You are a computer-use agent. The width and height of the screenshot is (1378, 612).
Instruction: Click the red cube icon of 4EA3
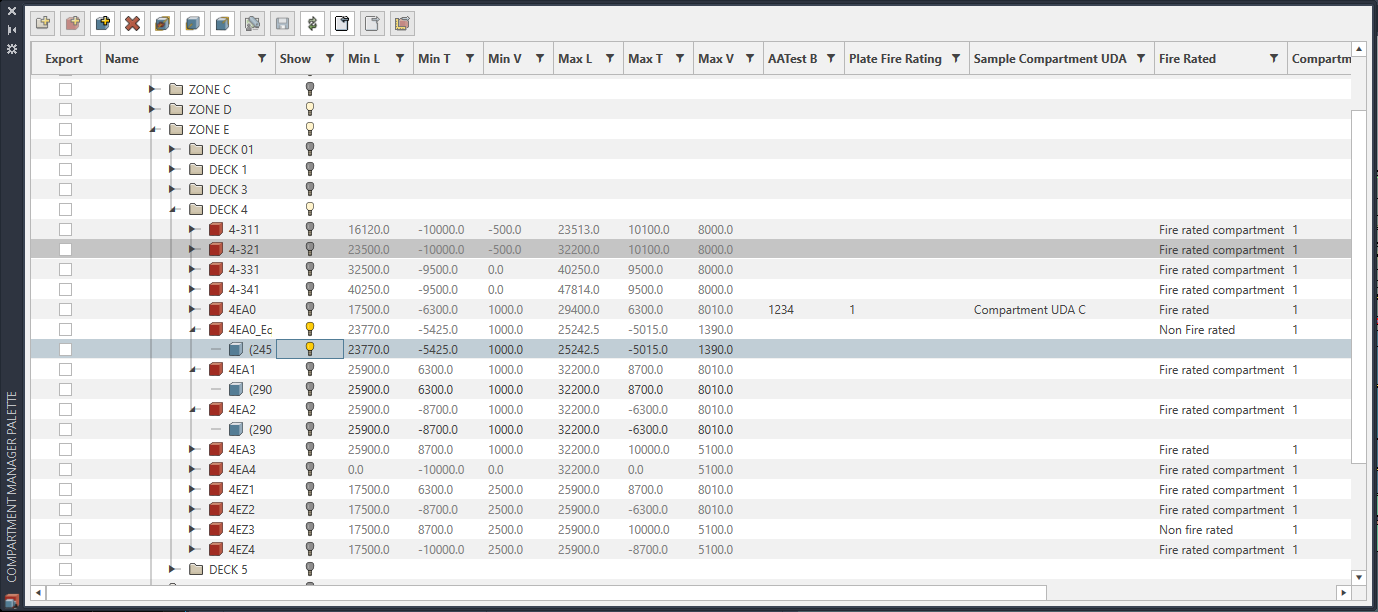216,449
